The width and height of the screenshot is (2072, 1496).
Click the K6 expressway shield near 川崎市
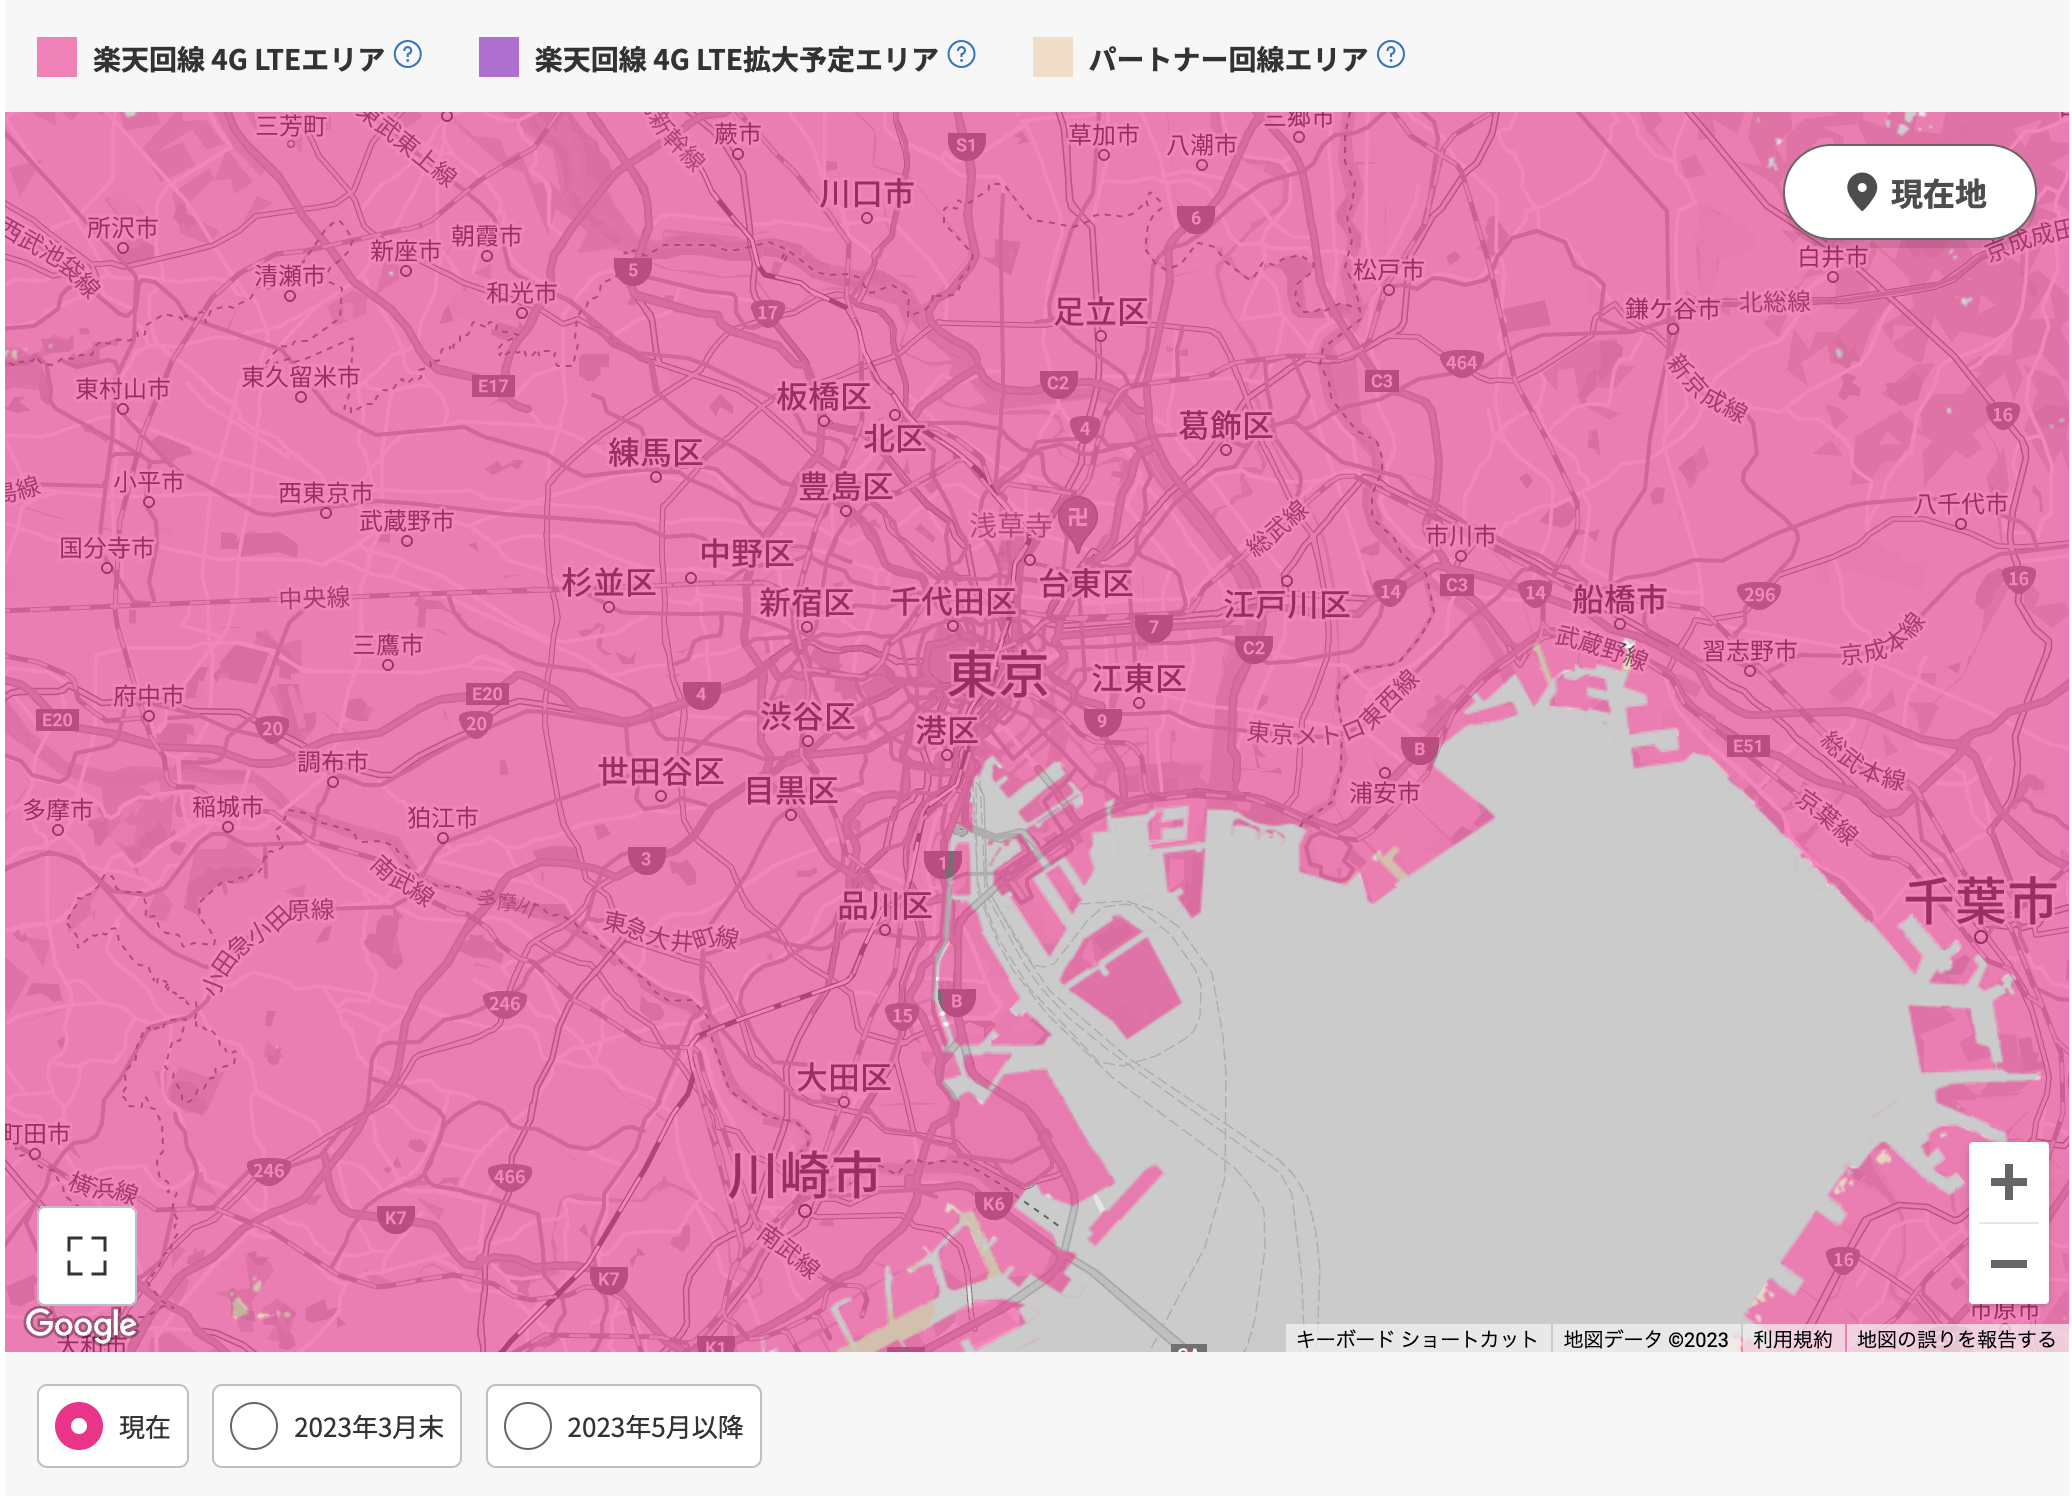pos(993,1204)
